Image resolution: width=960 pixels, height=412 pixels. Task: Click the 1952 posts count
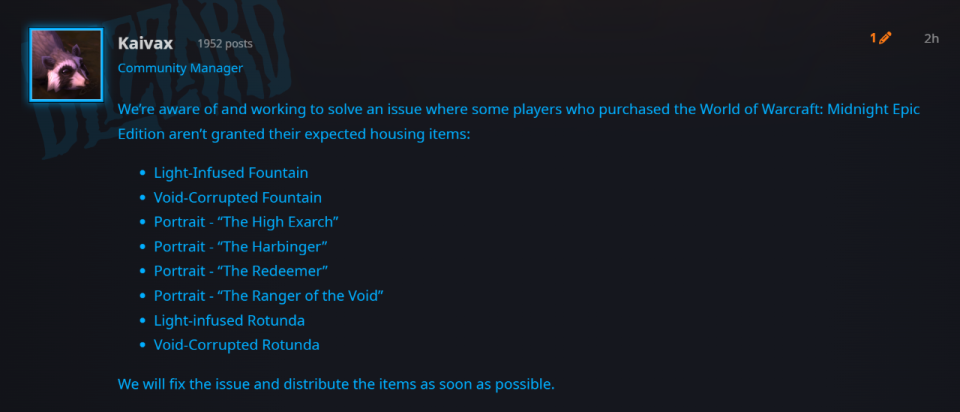(x=224, y=44)
